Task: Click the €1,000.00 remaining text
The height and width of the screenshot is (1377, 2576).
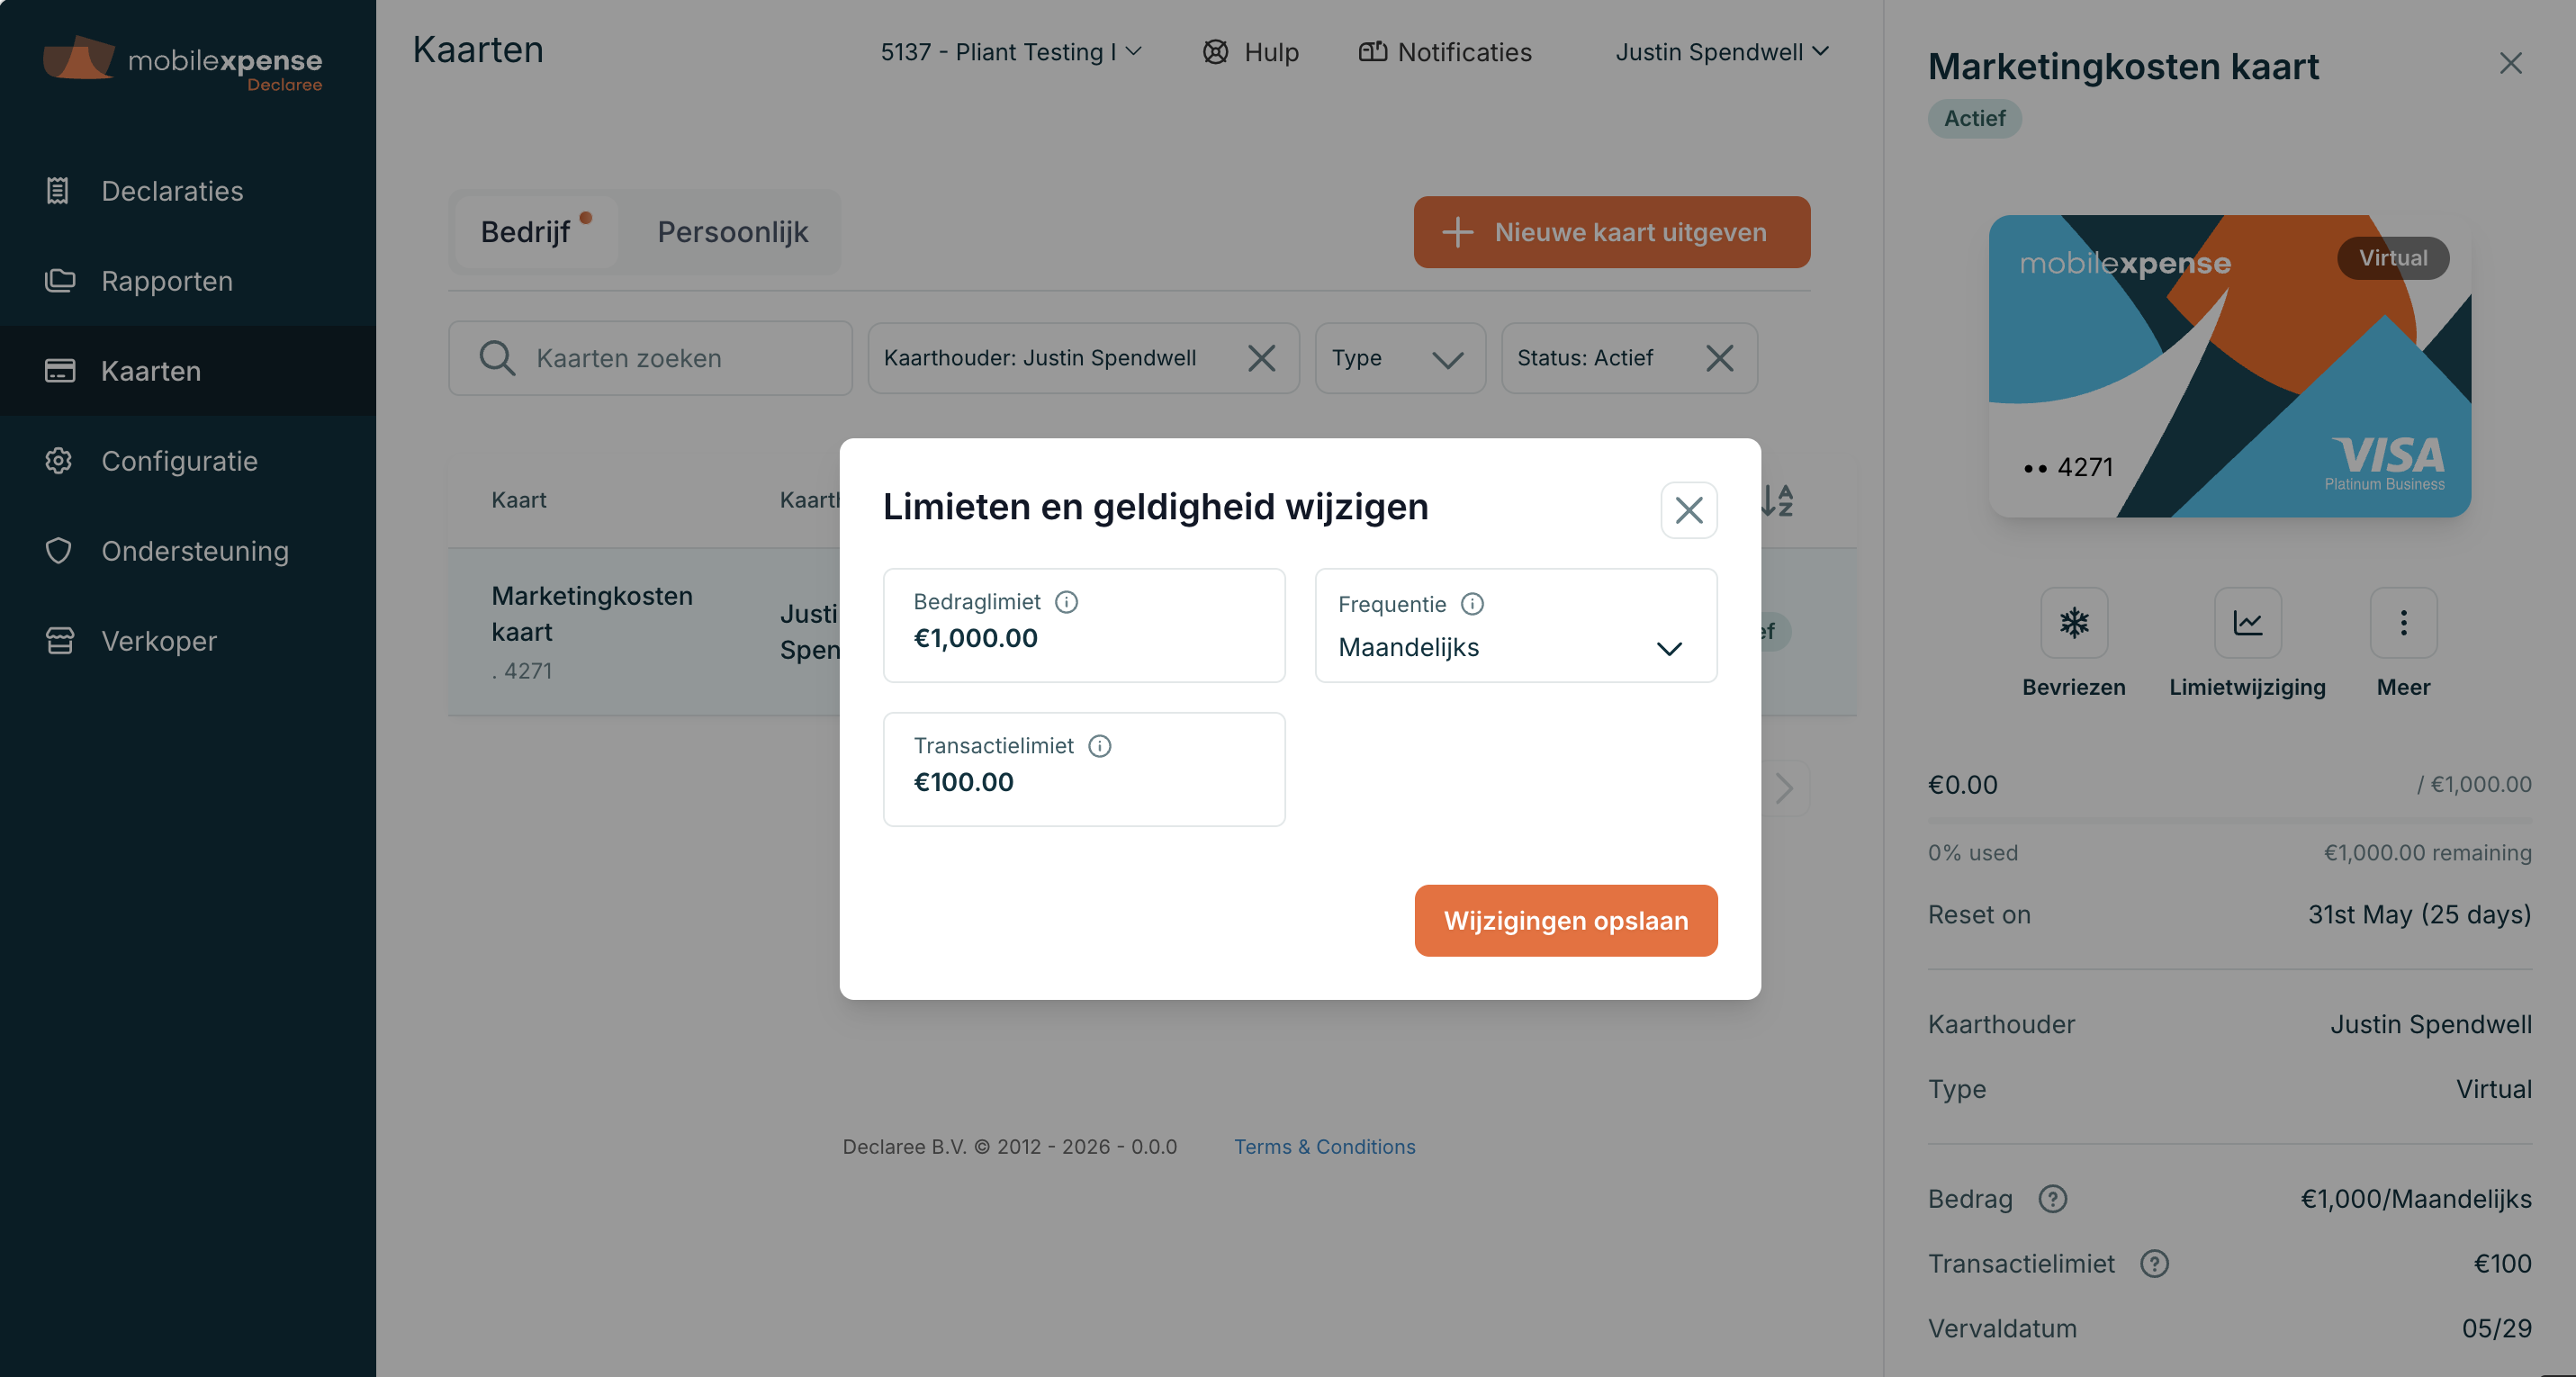Action: tap(2428, 853)
